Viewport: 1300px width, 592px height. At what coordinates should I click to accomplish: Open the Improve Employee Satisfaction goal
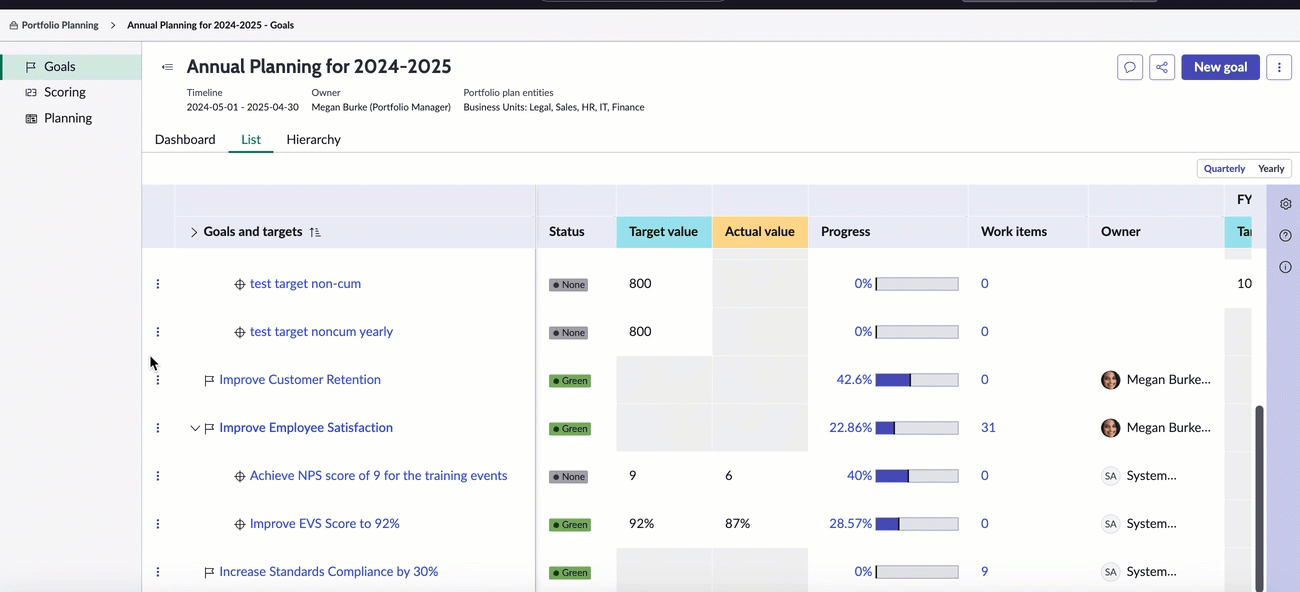pyautogui.click(x=306, y=428)
